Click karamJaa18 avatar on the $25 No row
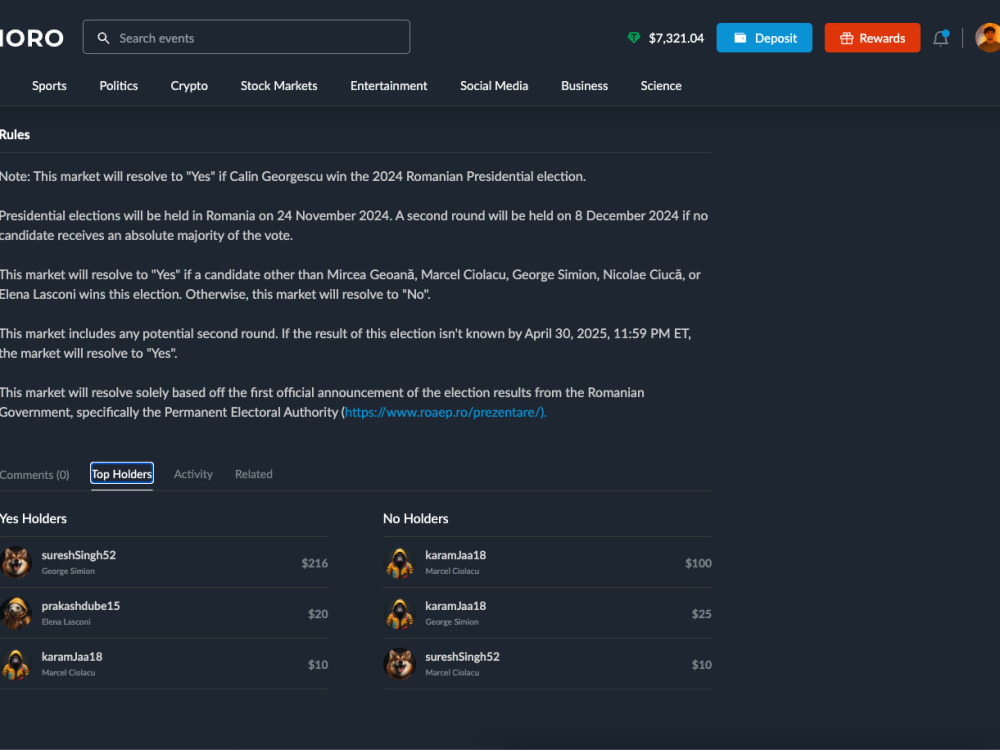The height and width of the screenshot is (750, 1000). click(400, 613)
